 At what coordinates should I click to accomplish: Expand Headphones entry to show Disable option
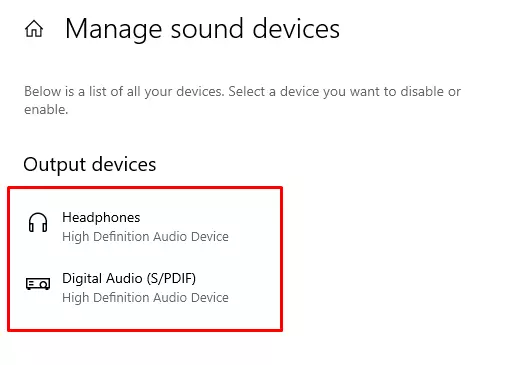coord(145,227)
